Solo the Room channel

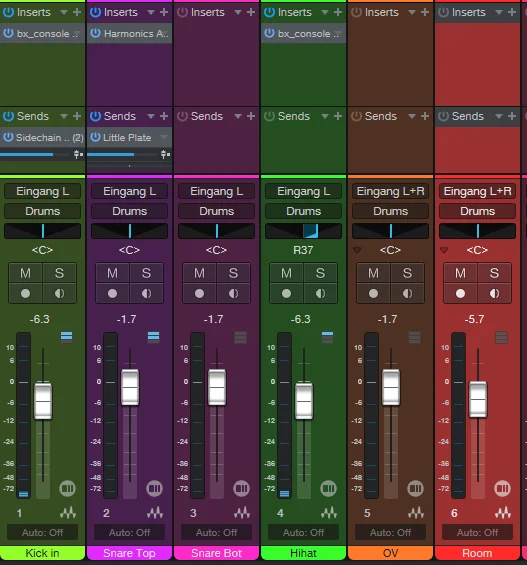tap(494, 273)
